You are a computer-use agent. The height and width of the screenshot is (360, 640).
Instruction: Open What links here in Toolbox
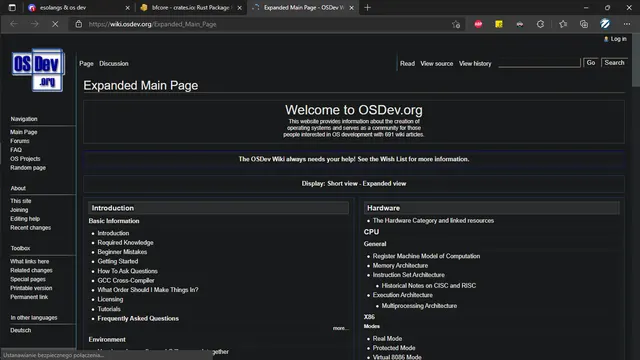[29, 262]
